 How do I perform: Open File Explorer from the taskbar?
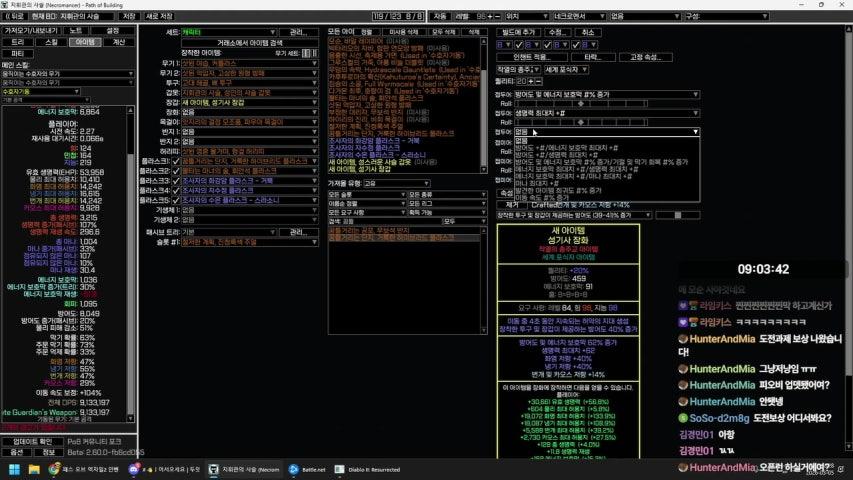tap(34, 468)
